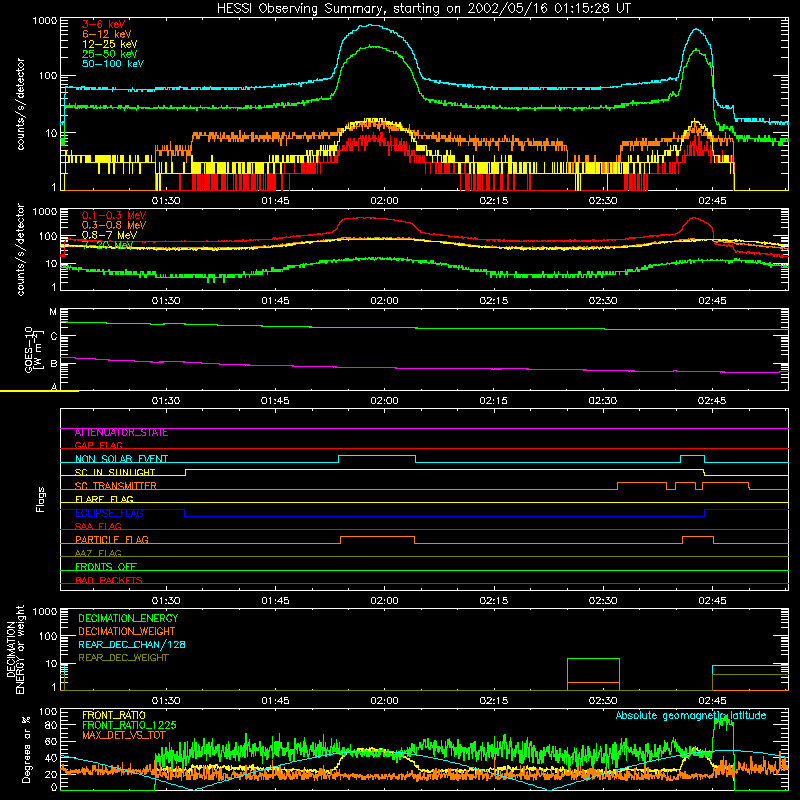800x800 pixels.
Task: Click the green FRONTS_OFF label
Action: pyautogui.click(x=106, y=566)
